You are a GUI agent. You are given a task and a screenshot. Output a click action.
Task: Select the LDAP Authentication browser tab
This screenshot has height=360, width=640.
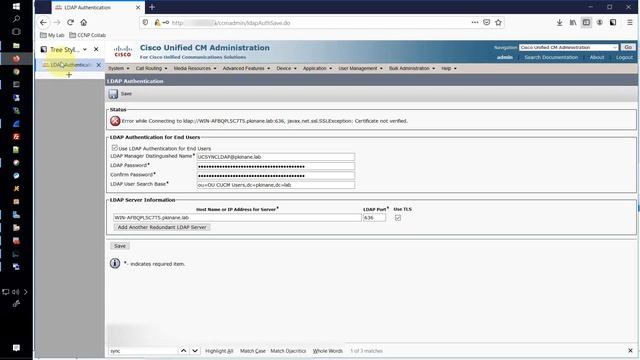[97, 7]
